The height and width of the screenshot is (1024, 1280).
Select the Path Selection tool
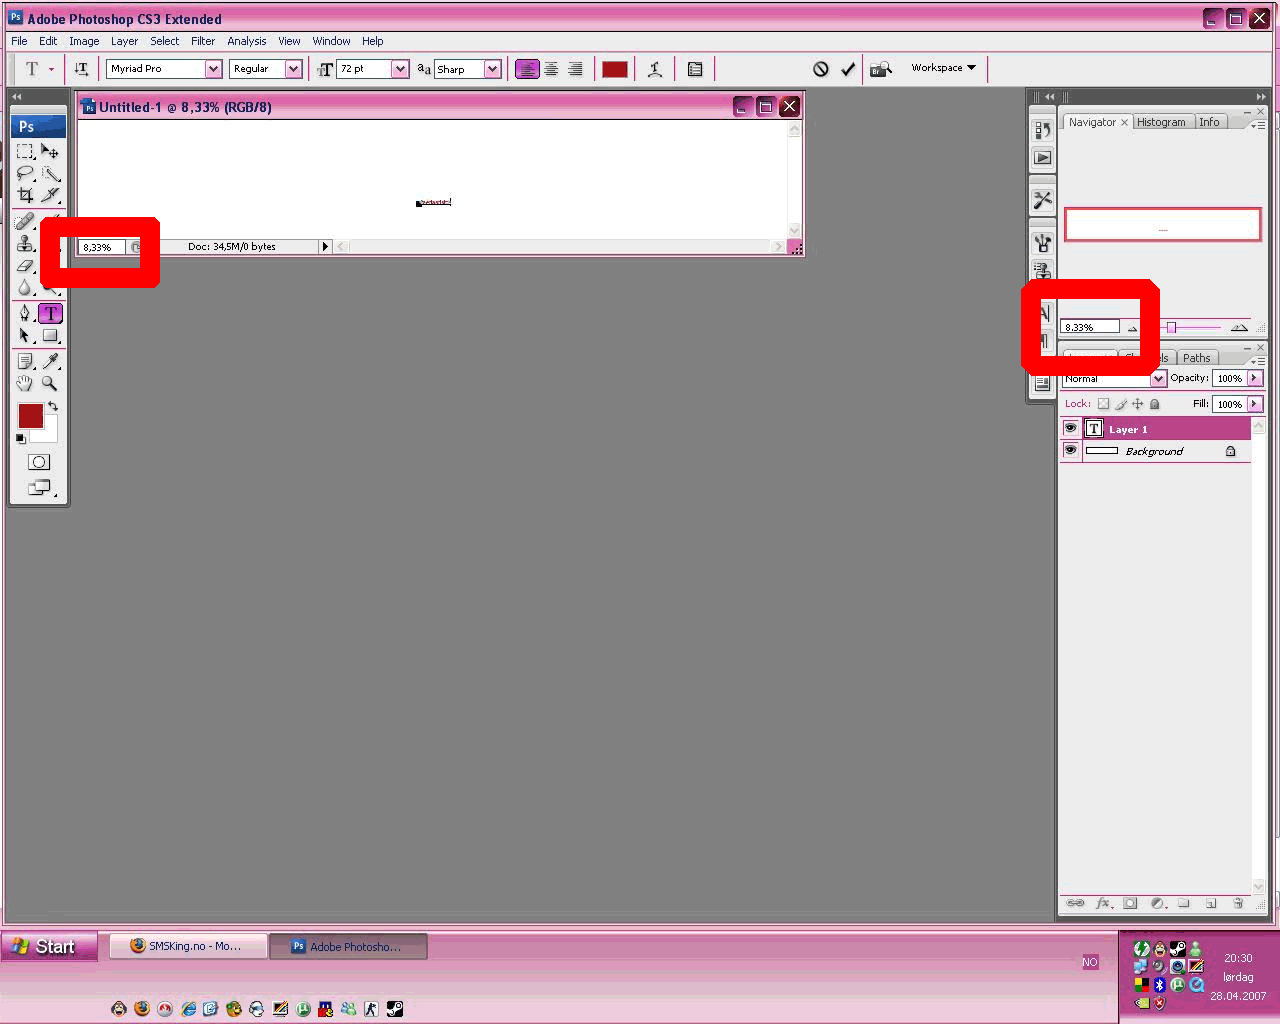coord(25,336)
